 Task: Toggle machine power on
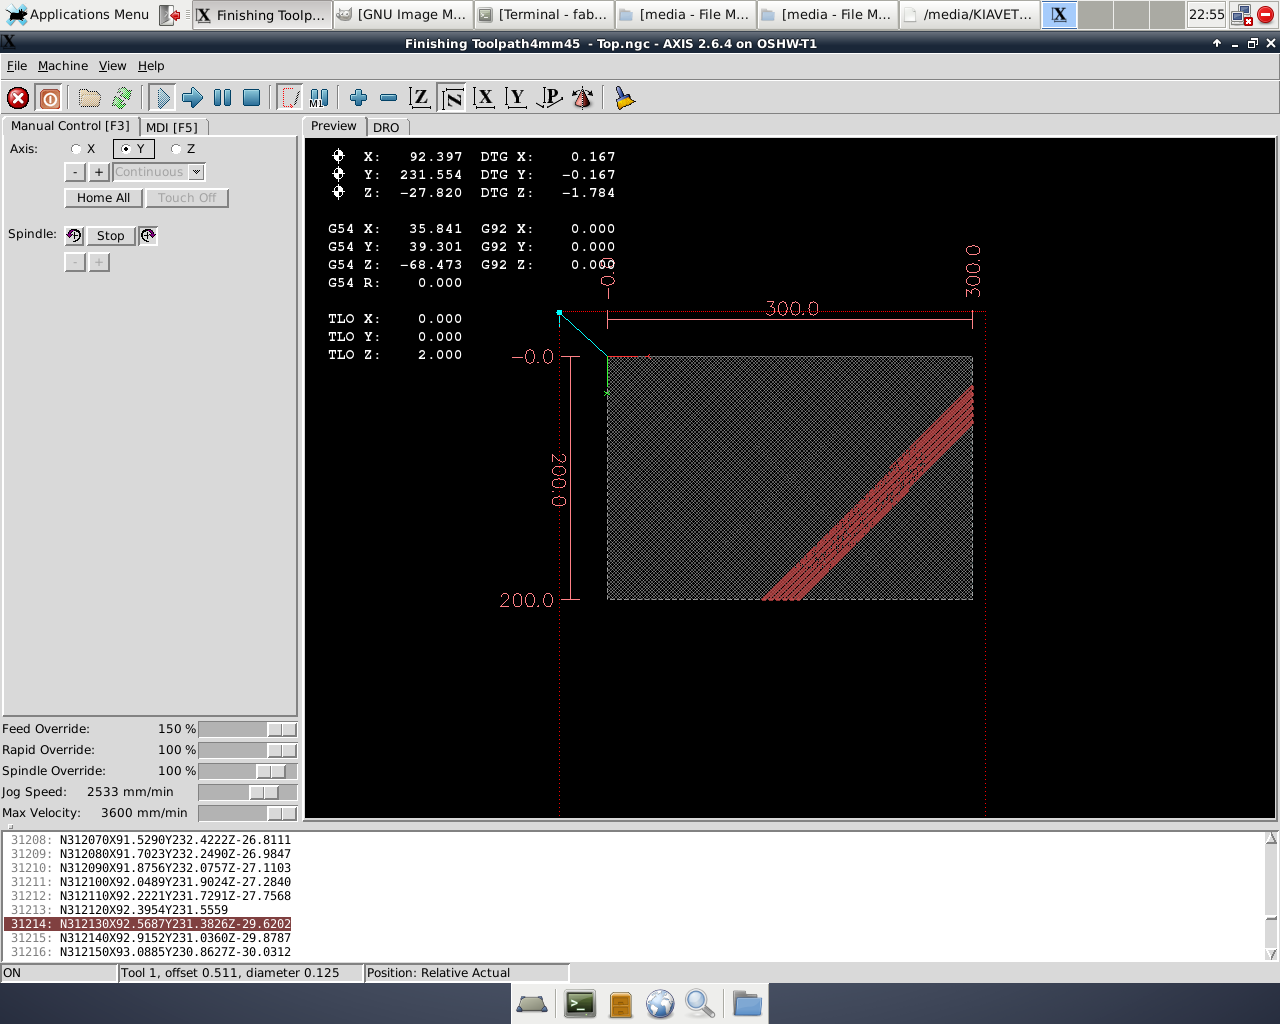[49, 97]
